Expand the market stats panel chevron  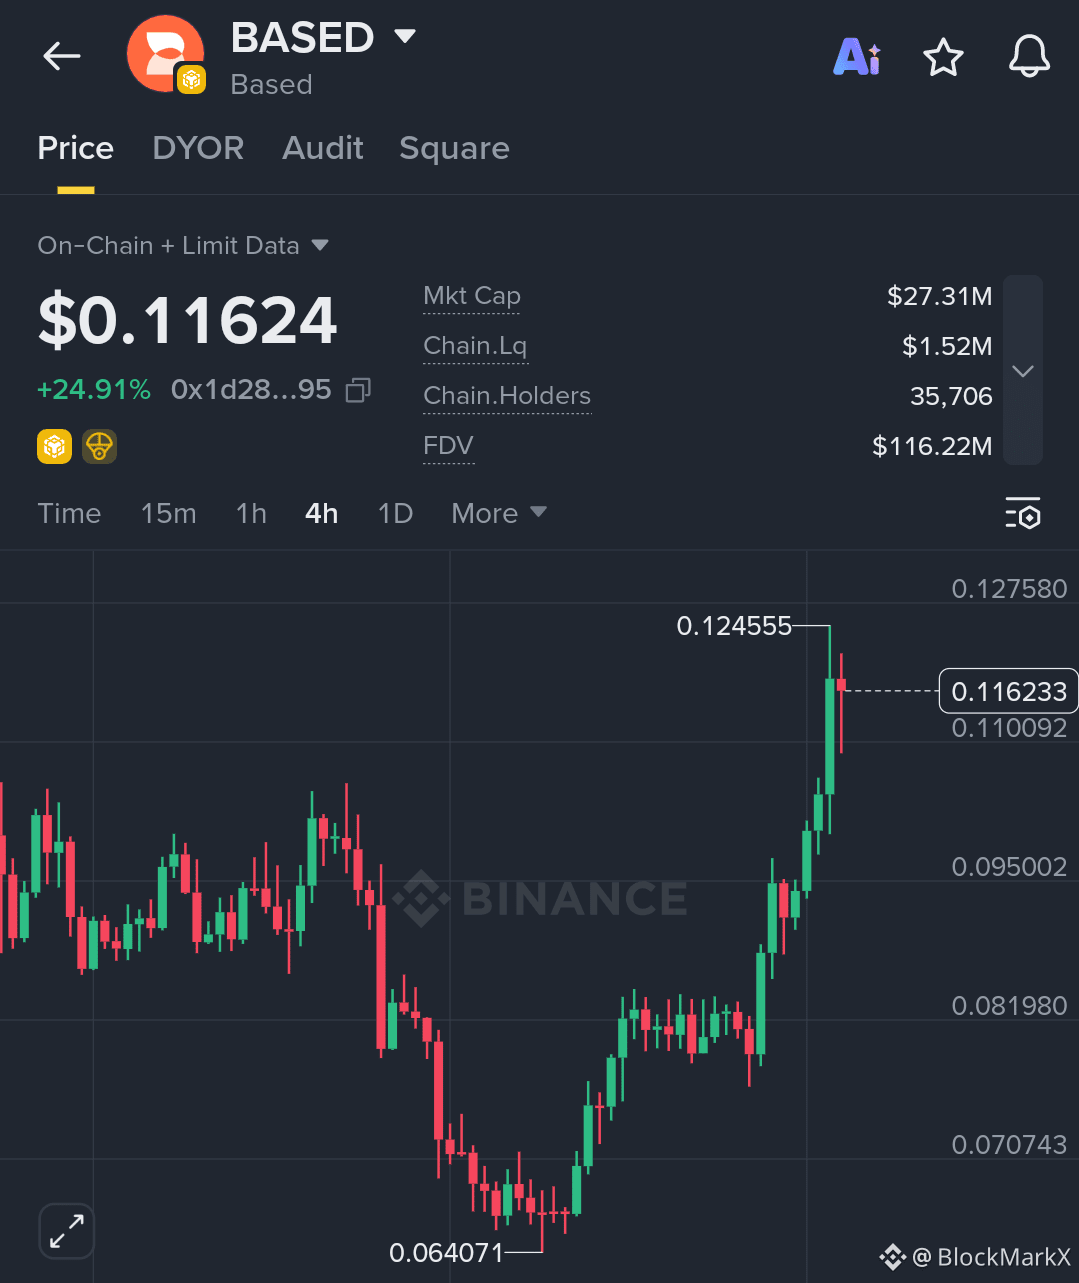[1022, 370]
